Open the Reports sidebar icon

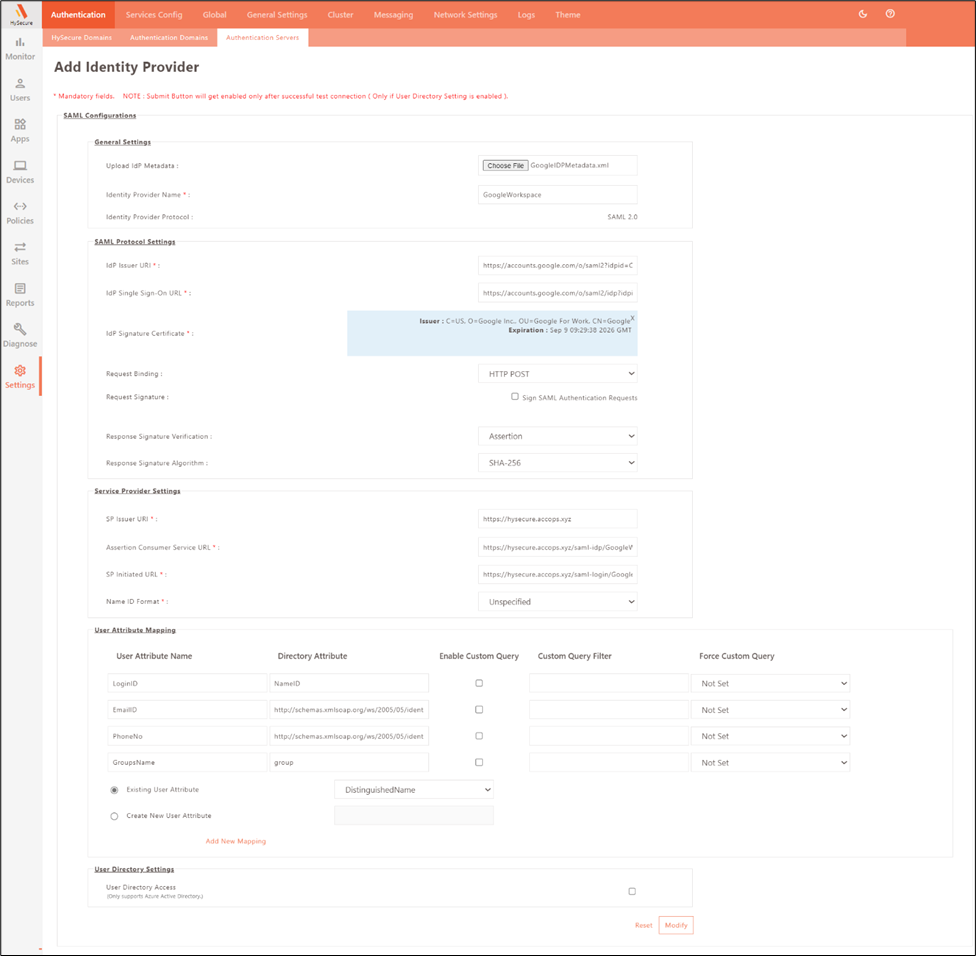point(20,294)
